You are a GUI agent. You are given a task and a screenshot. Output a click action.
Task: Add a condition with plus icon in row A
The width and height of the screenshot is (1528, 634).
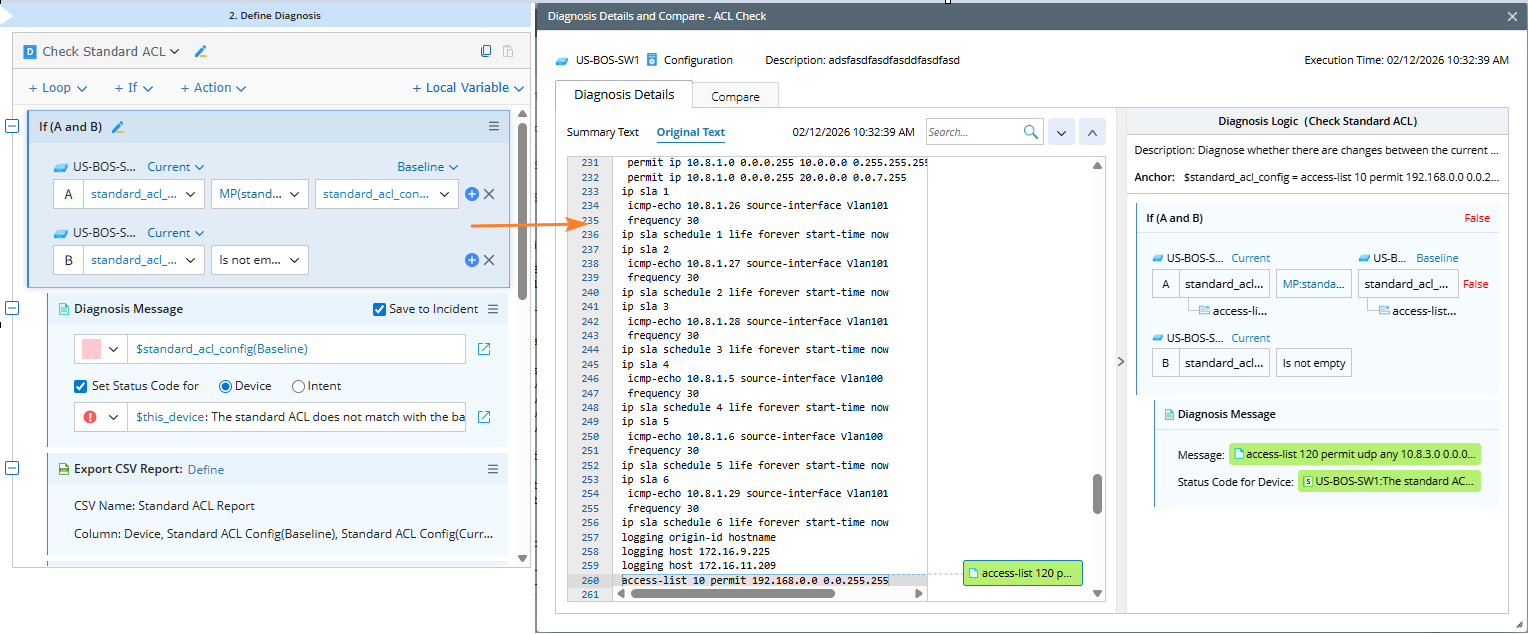click(472, 194)
